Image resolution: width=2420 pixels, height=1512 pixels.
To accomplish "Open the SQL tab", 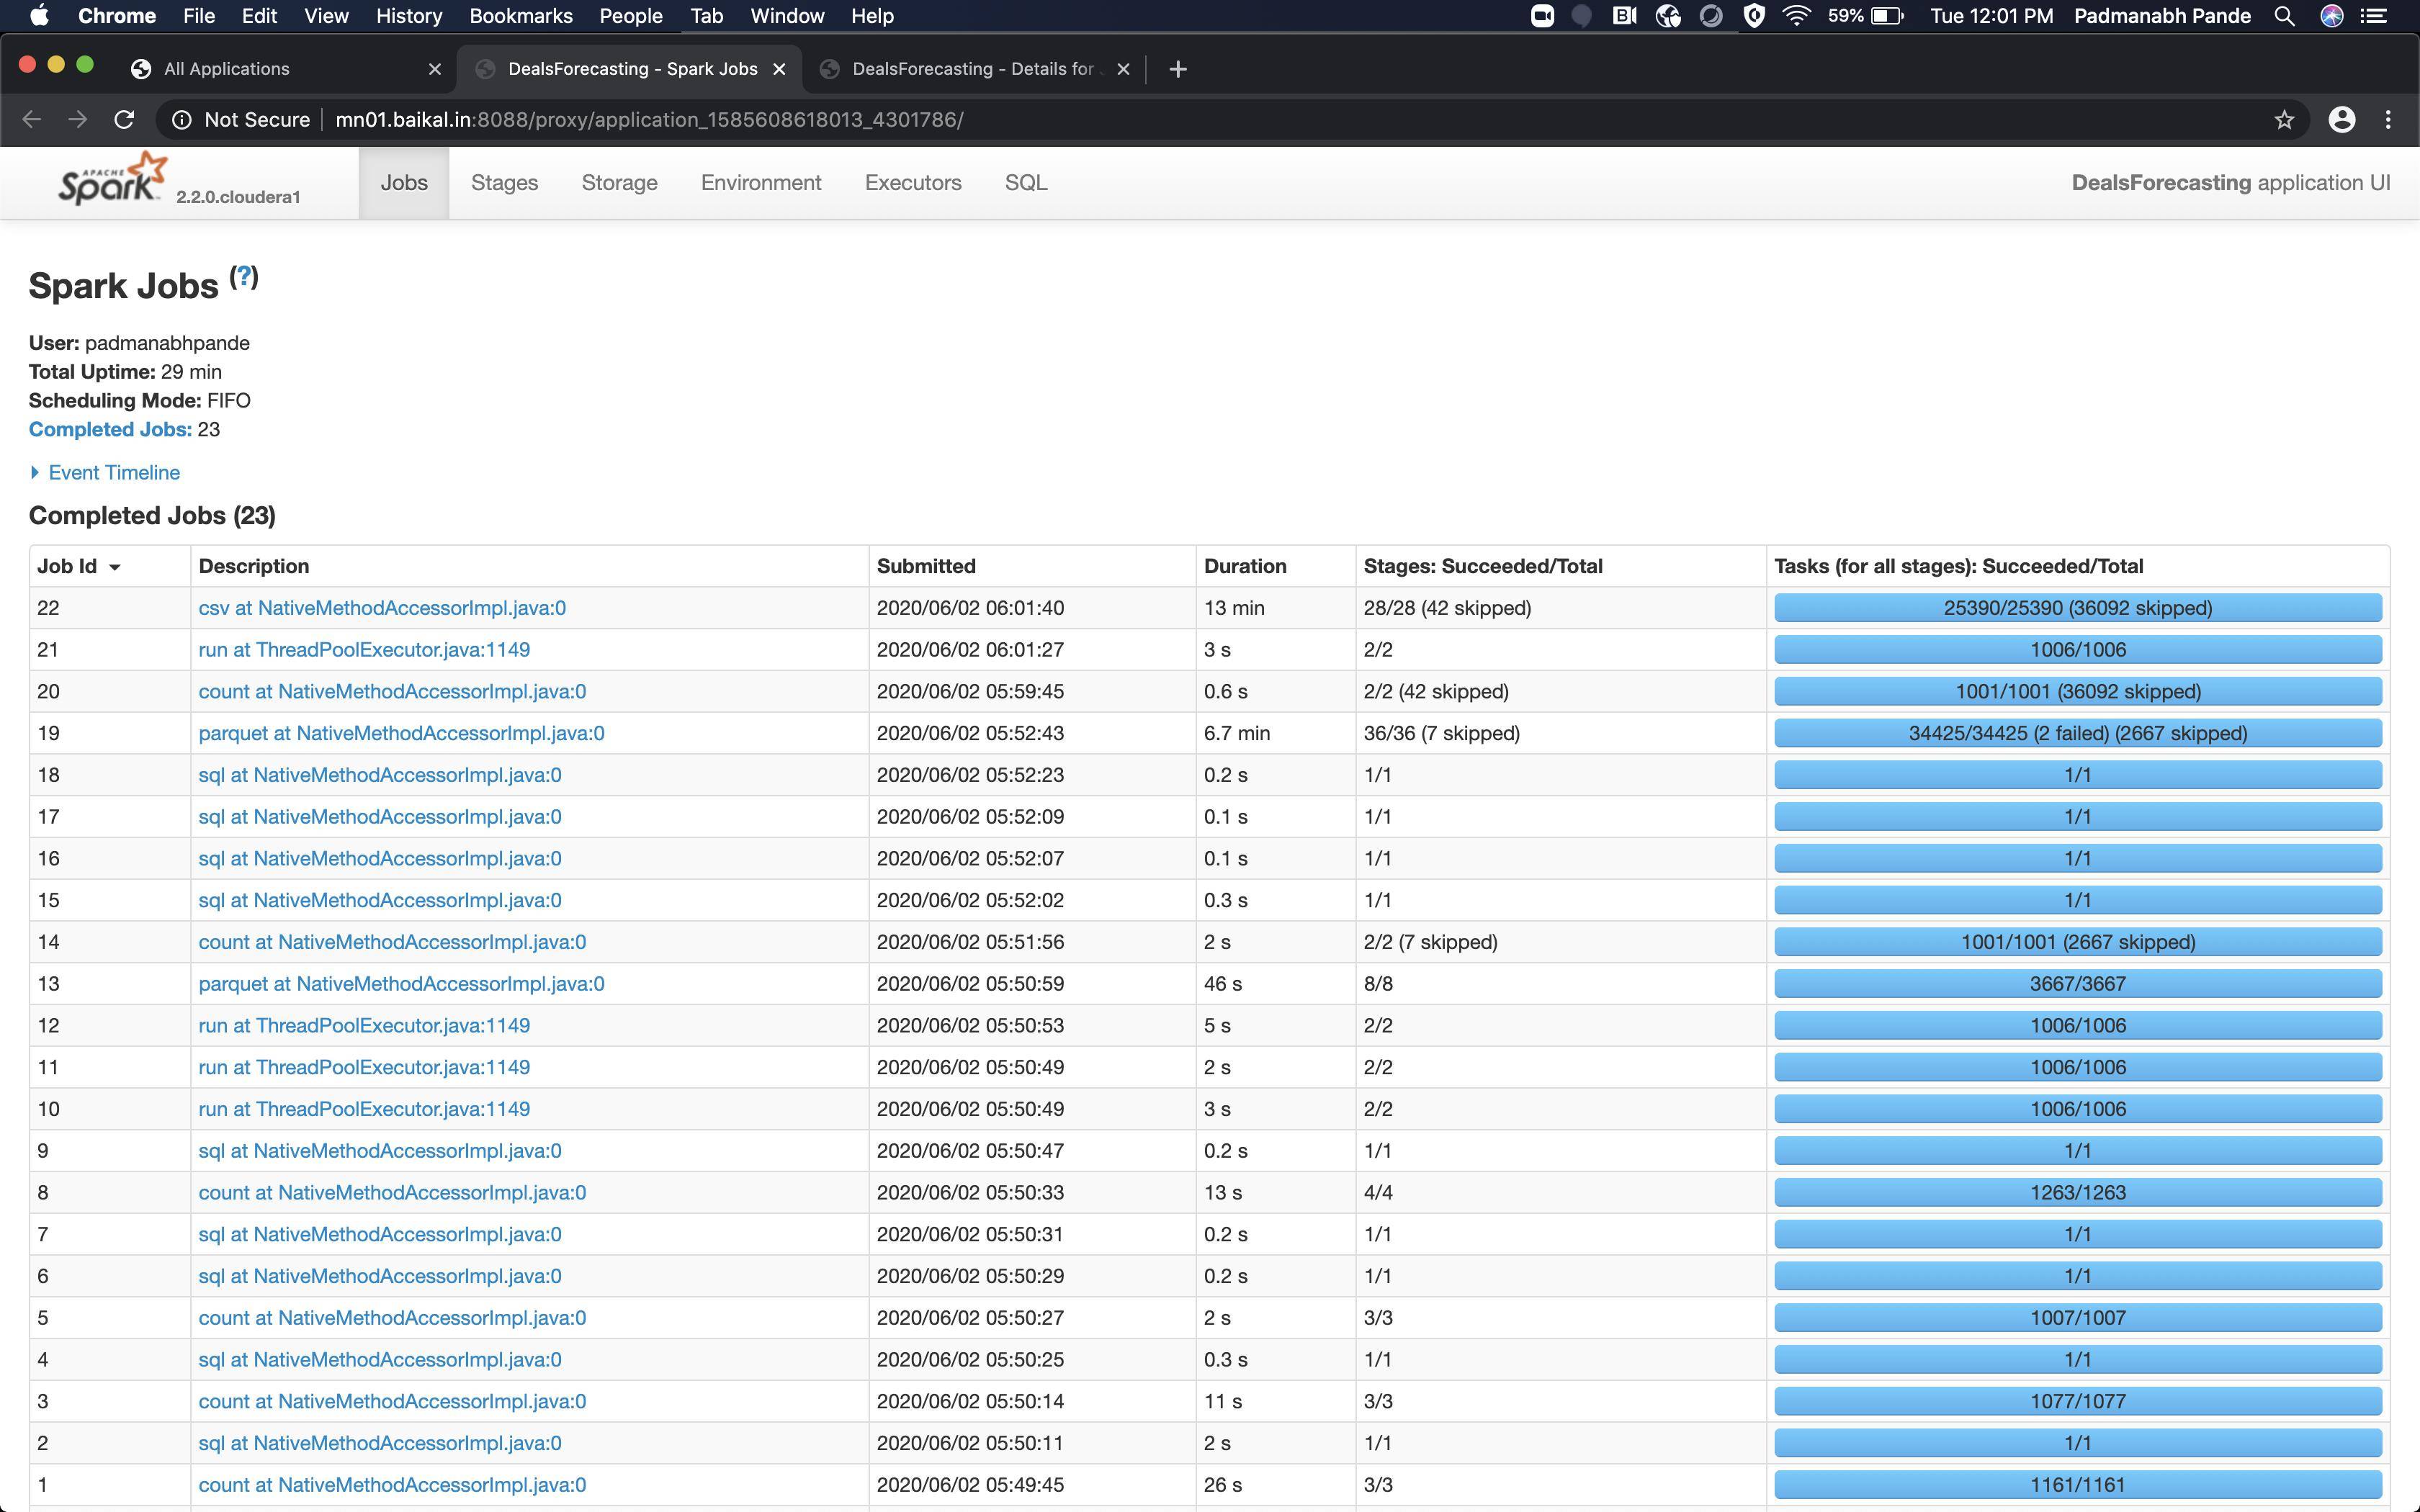I will coord(1025,182).
